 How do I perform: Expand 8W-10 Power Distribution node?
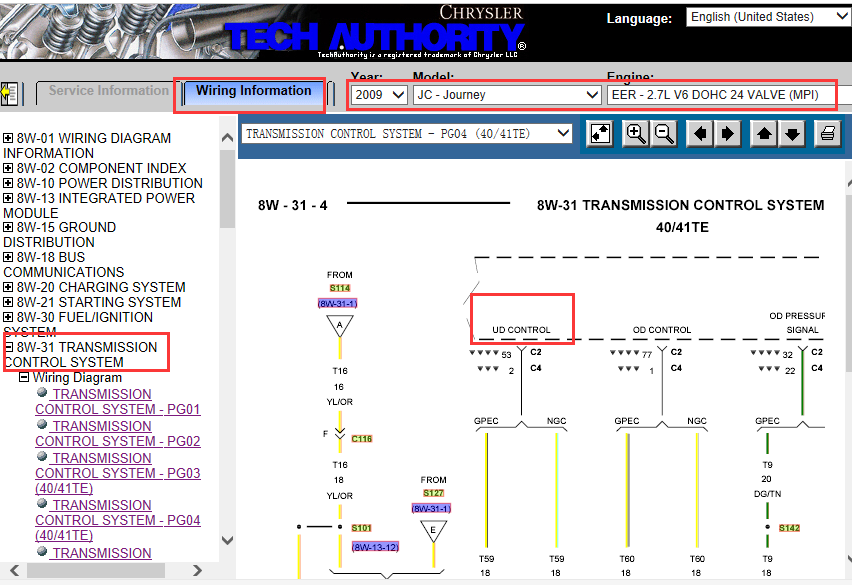pos(8,183)
